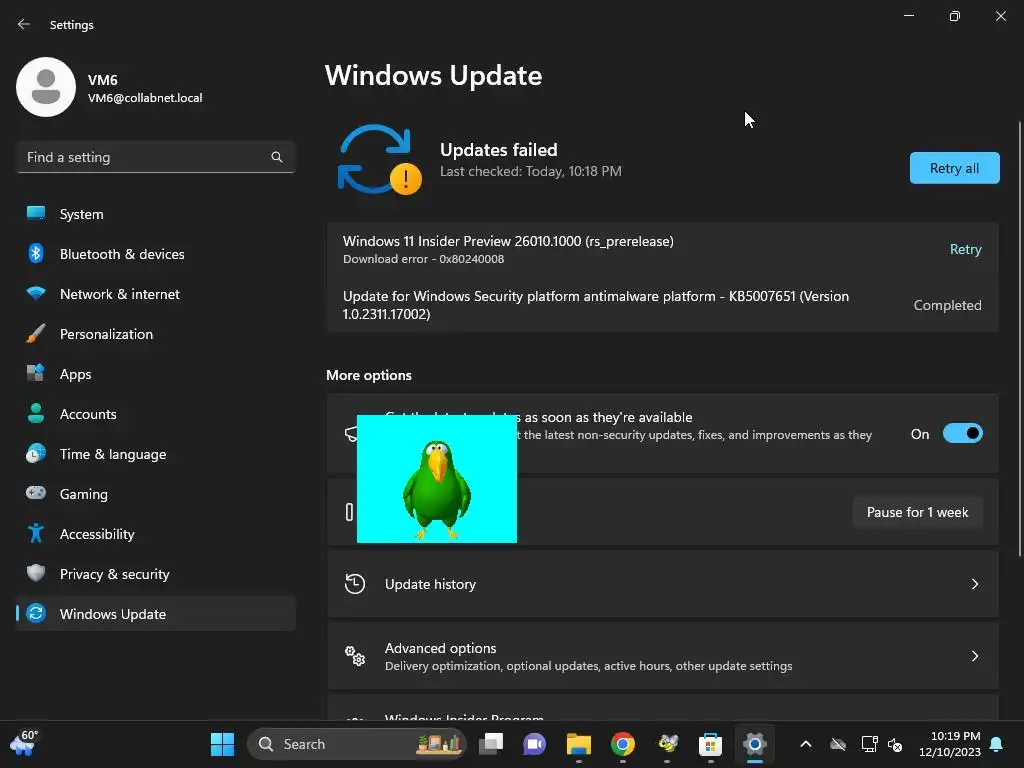The height and width of the screenshot is (768, 1024).
Task: Click the cloud sync tray icon
Action: pyautogui.click(x=838, y=744)
